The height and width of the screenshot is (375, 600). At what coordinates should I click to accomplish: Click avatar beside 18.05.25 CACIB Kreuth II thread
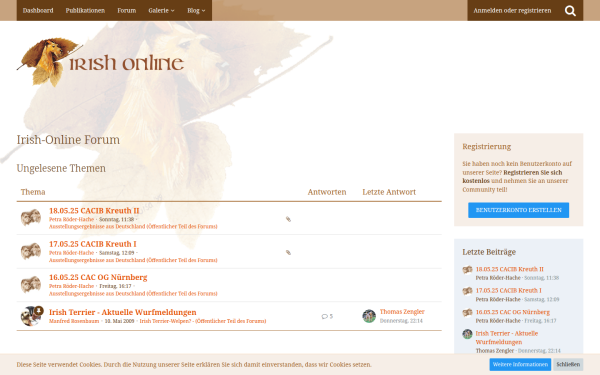click(31, 218)
